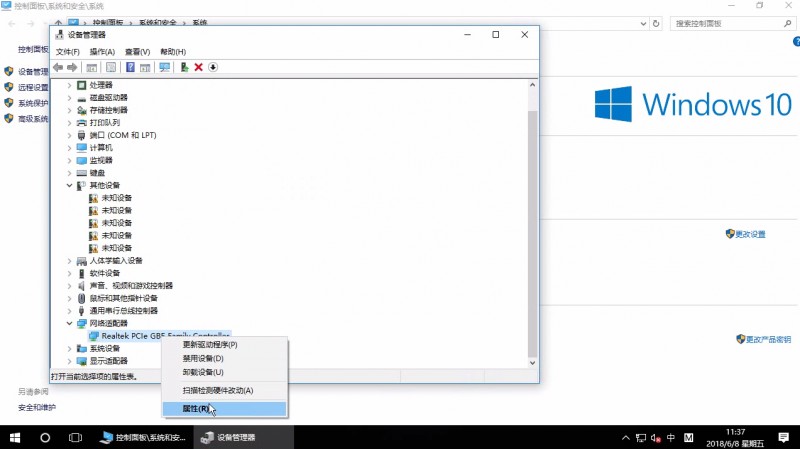Select the 处理器 processor node icon
This screenshot has width=800, height=449.
pos(81,85)
